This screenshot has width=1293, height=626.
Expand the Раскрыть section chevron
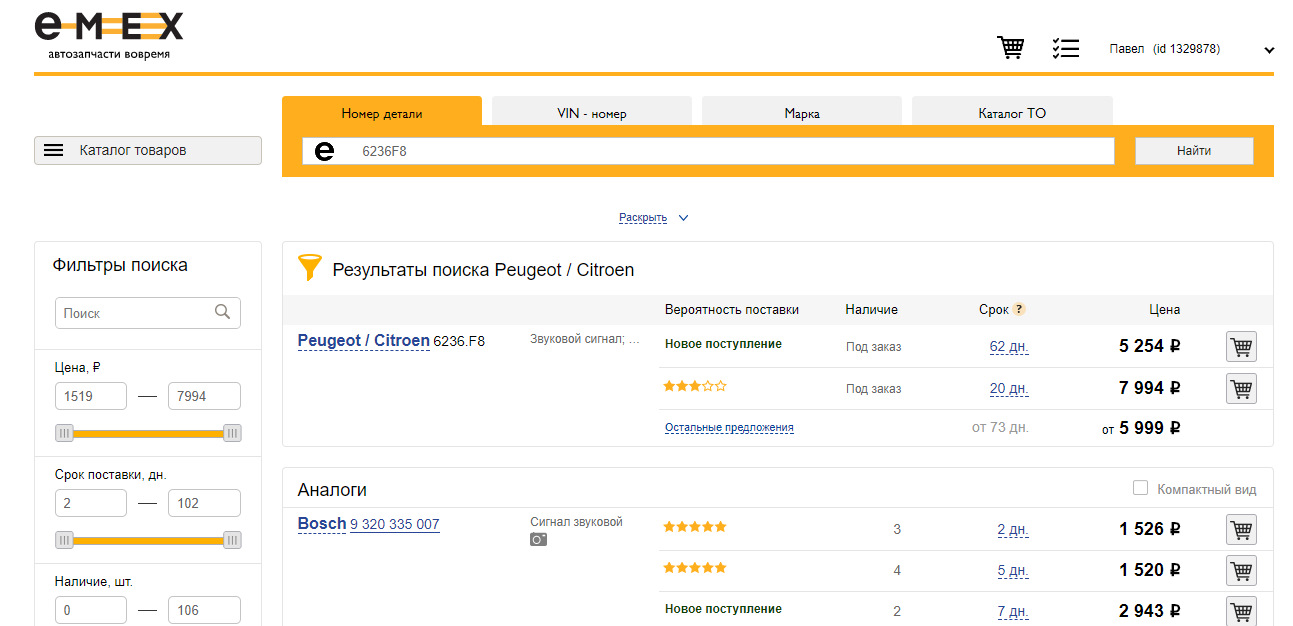[683, 218]
